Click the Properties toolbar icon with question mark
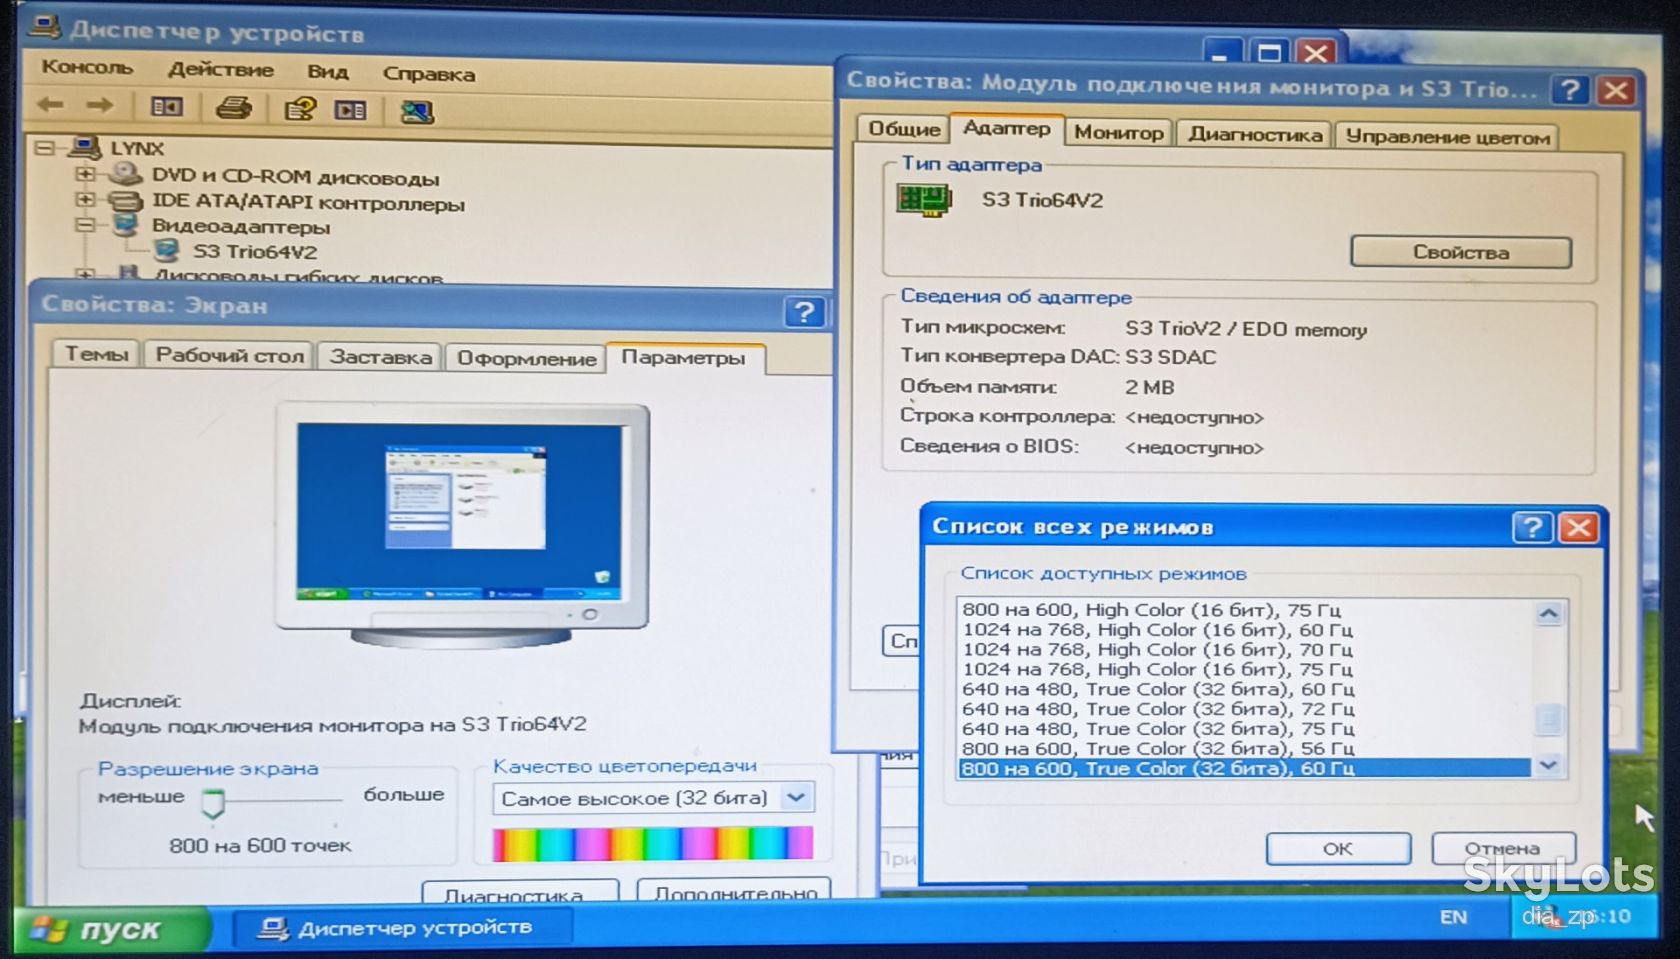 pos(300,109)
